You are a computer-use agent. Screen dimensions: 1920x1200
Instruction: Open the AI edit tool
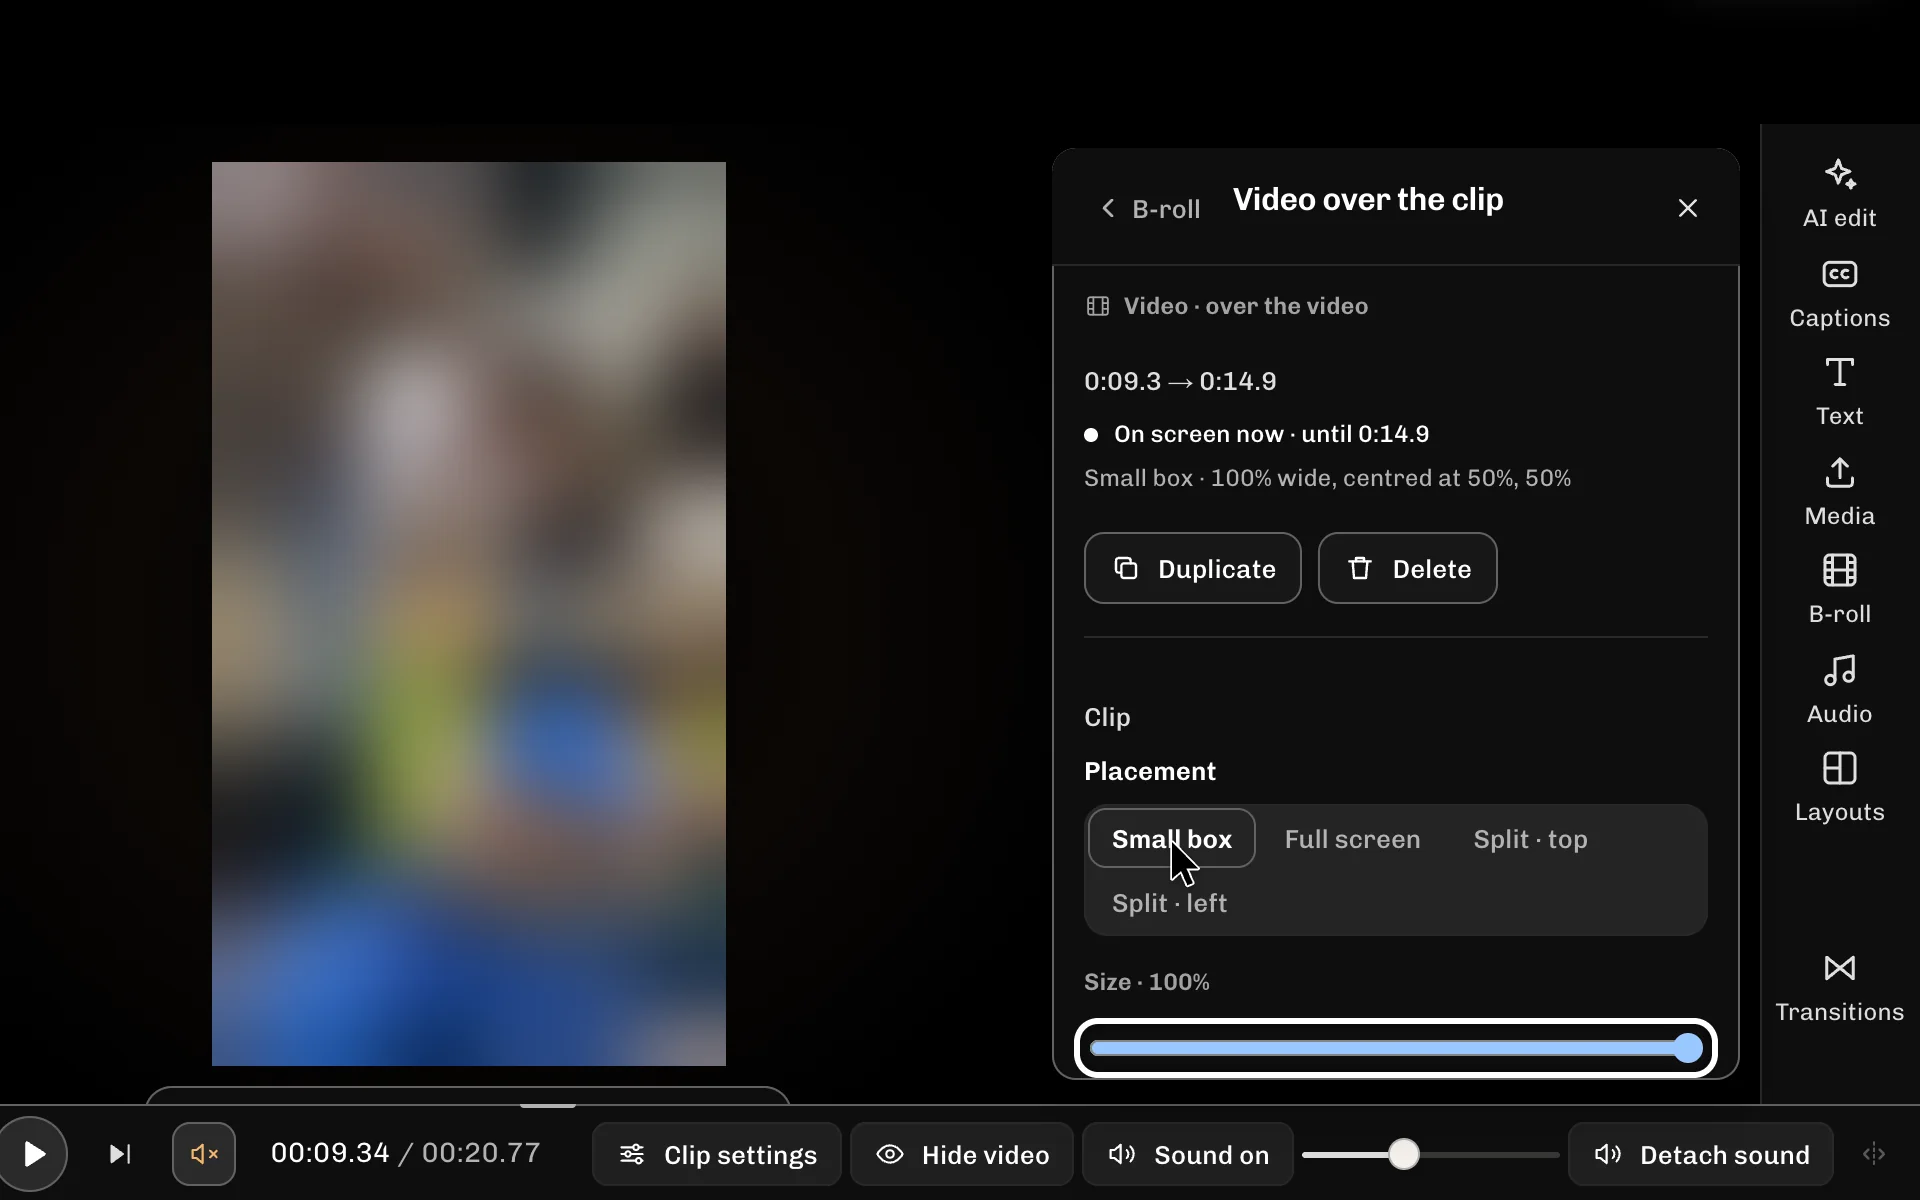tap(1839, 195)
